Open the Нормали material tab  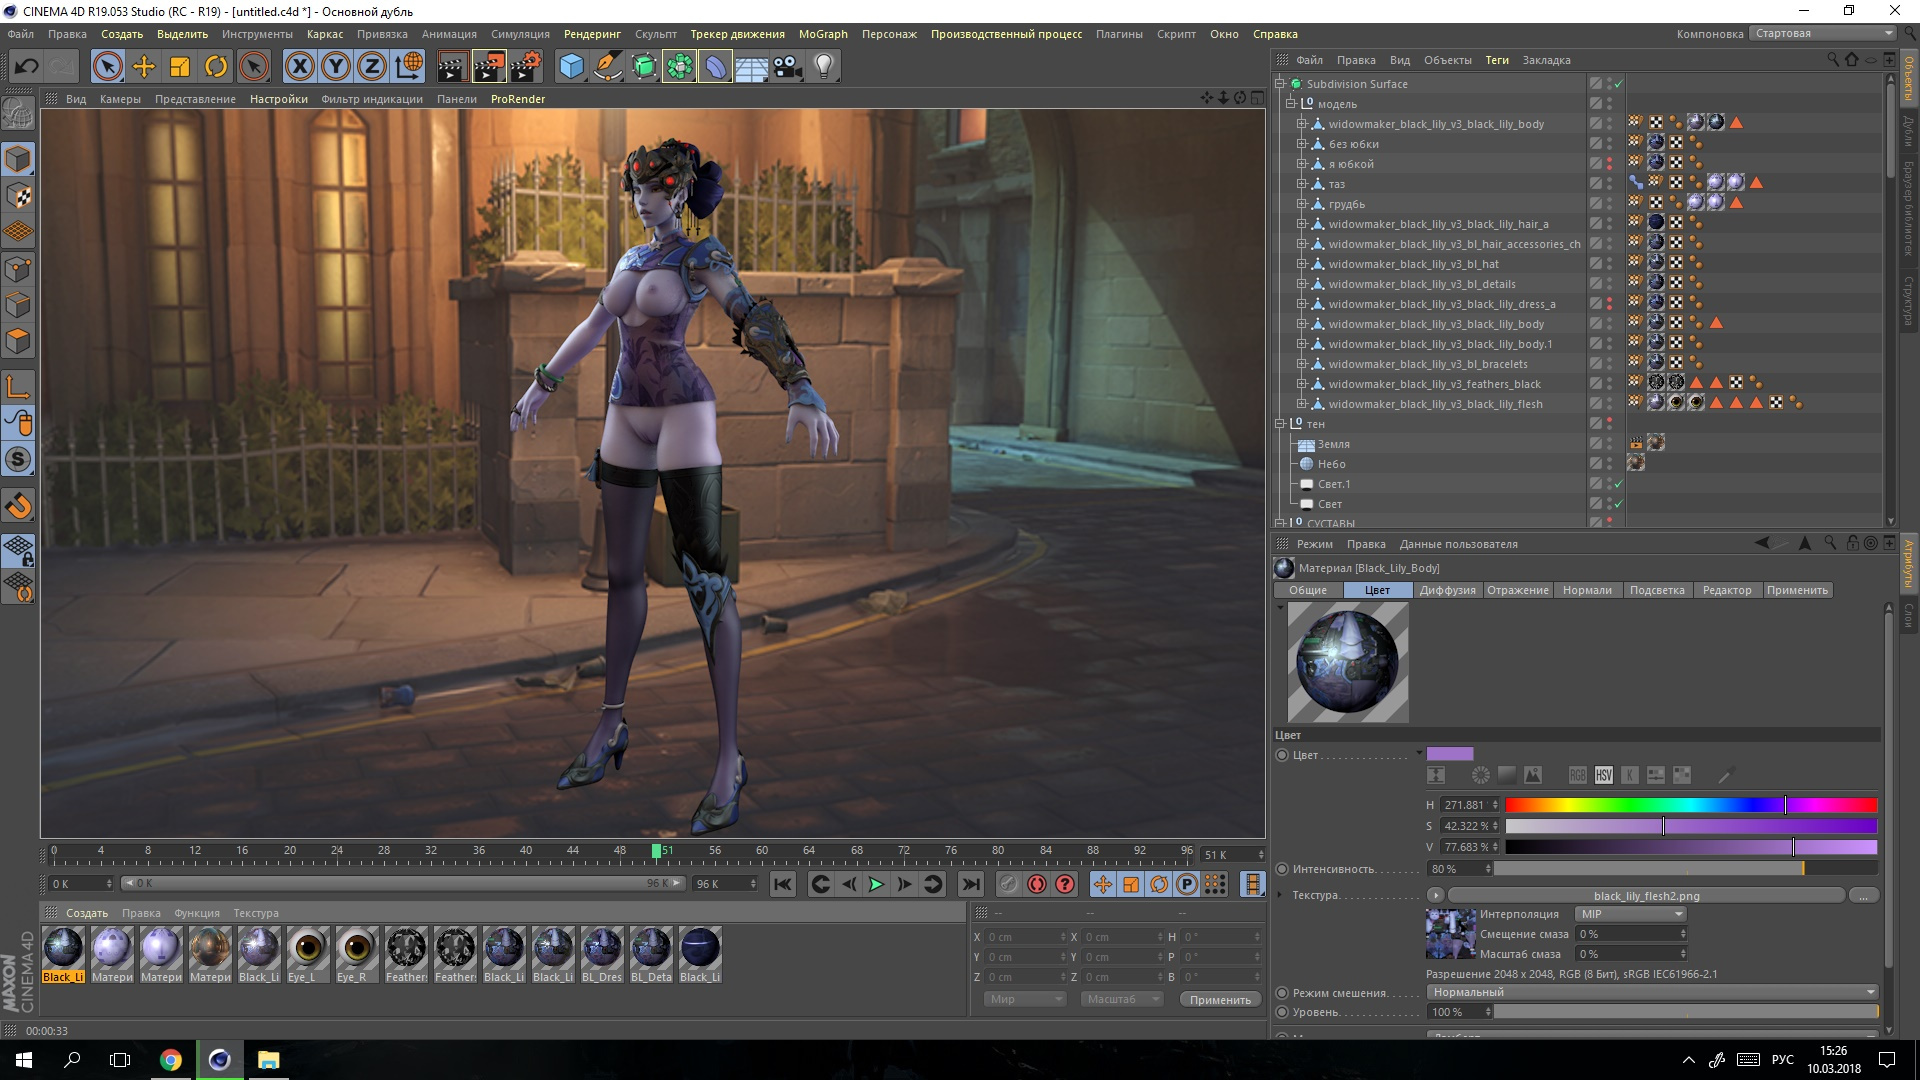click(x=1587, y=590)
